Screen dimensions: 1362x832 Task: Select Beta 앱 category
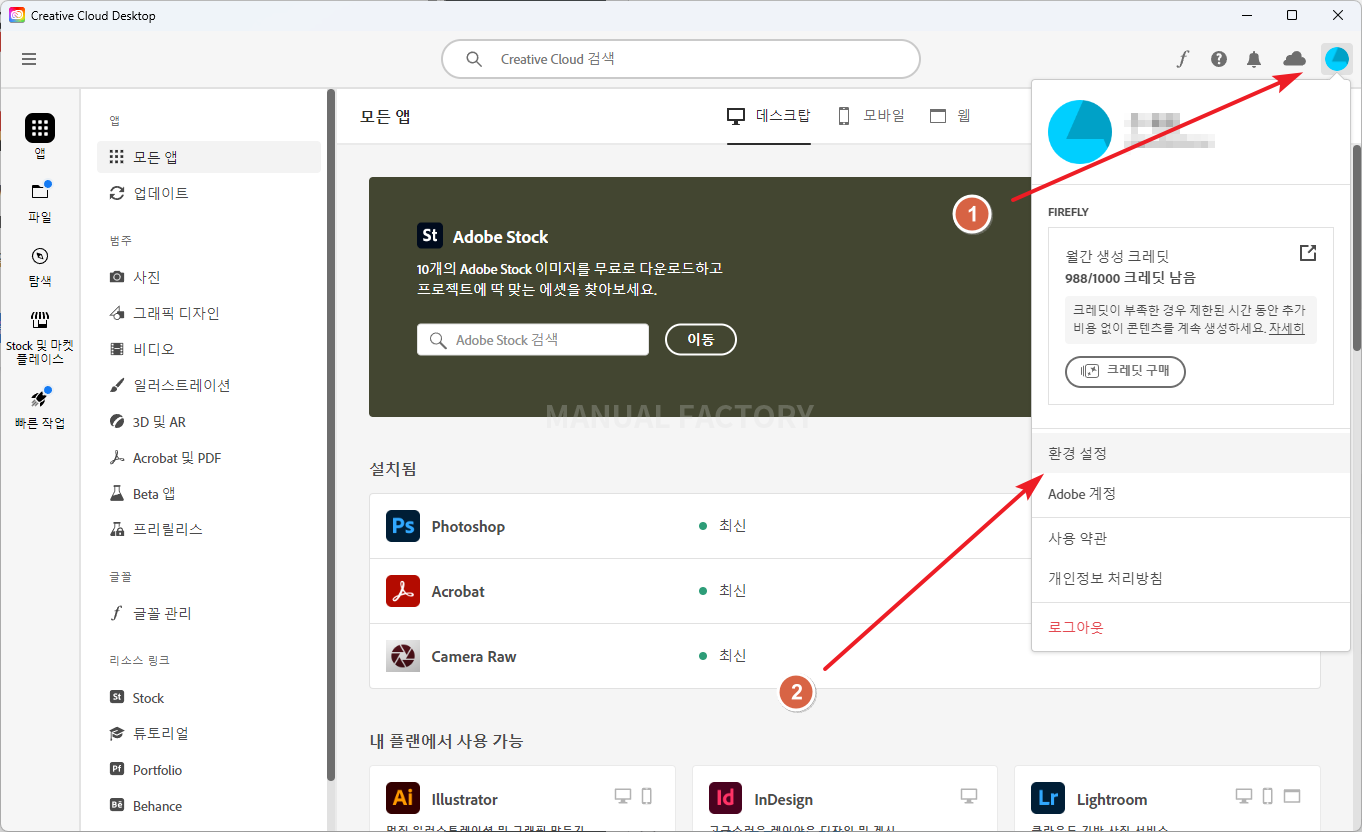tap(209, 494)
